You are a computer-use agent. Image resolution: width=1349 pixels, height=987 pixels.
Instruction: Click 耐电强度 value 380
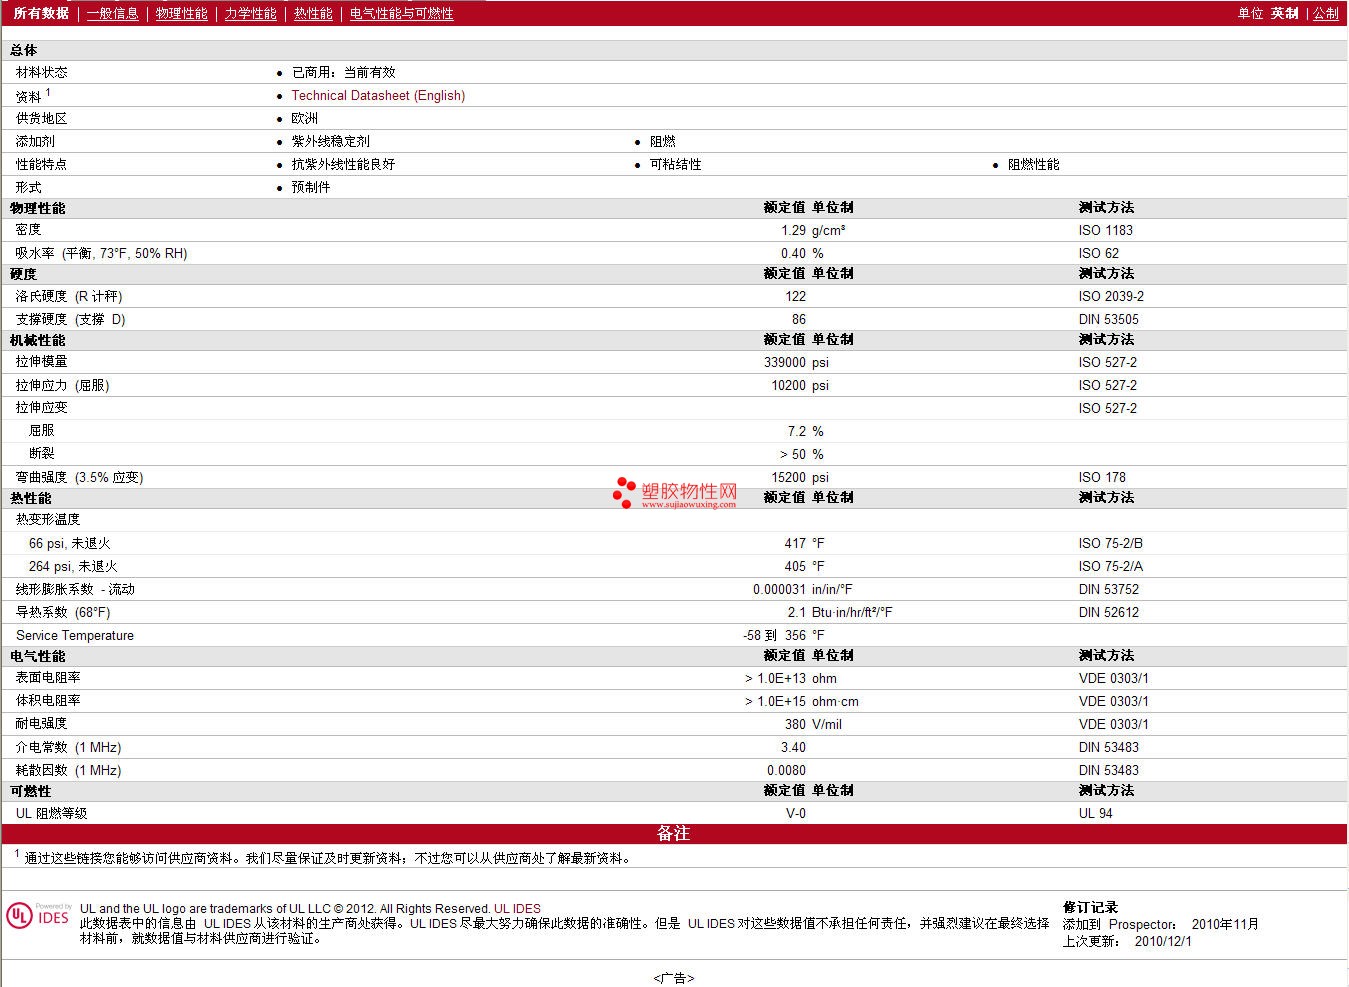[x=795, y=724]
